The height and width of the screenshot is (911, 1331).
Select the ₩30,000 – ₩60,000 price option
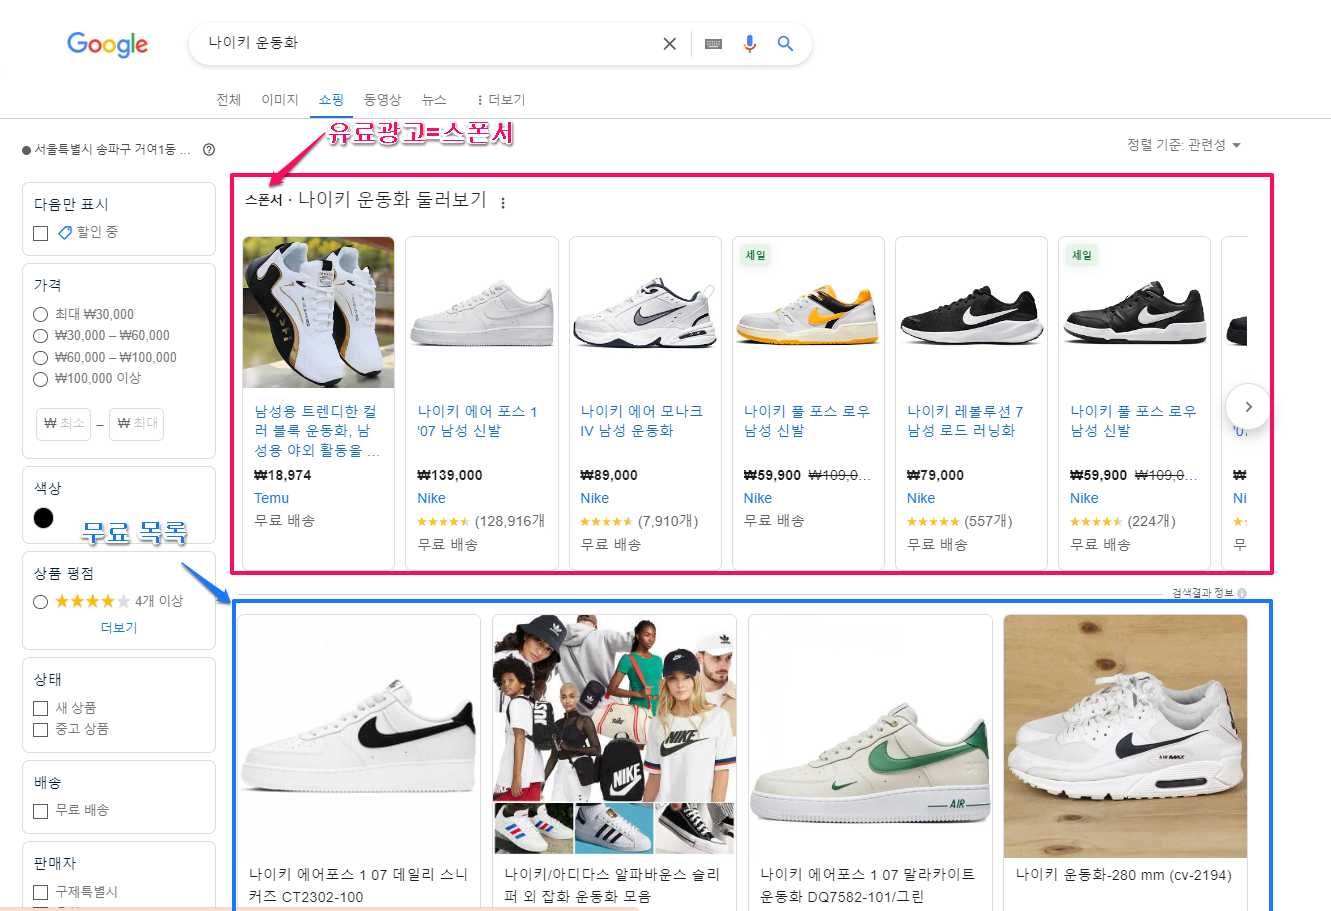click(x=41, y=336)
